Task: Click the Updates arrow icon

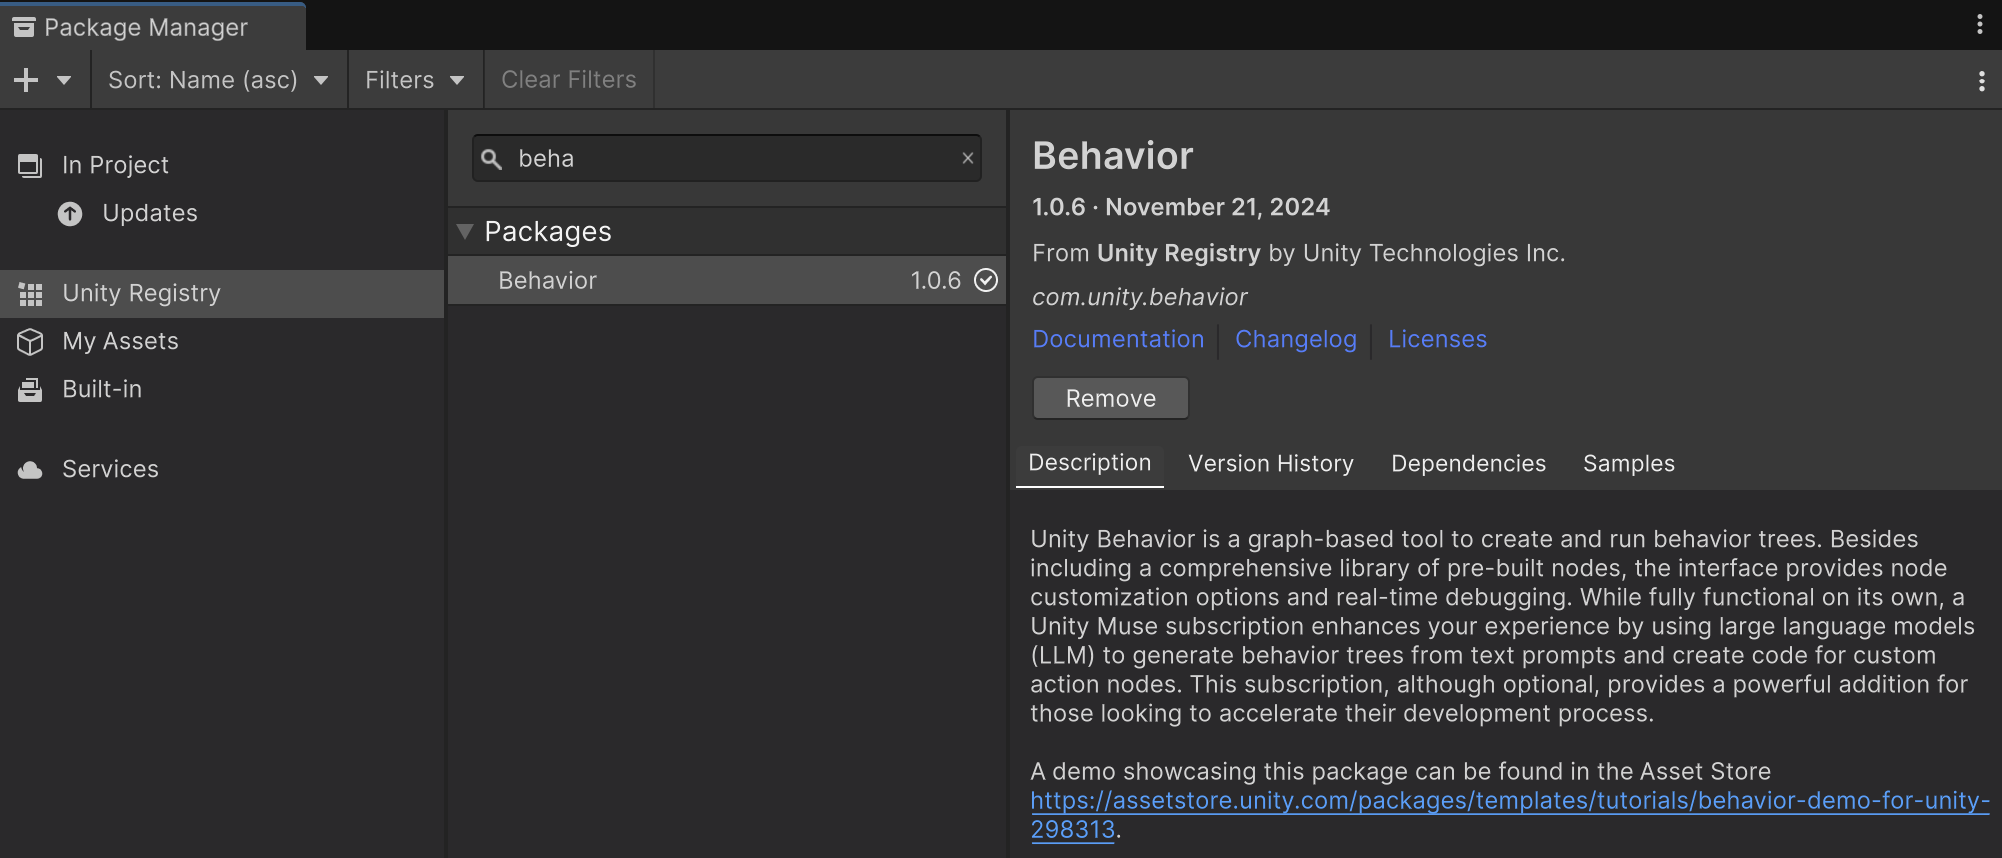Action: point(70,214)
